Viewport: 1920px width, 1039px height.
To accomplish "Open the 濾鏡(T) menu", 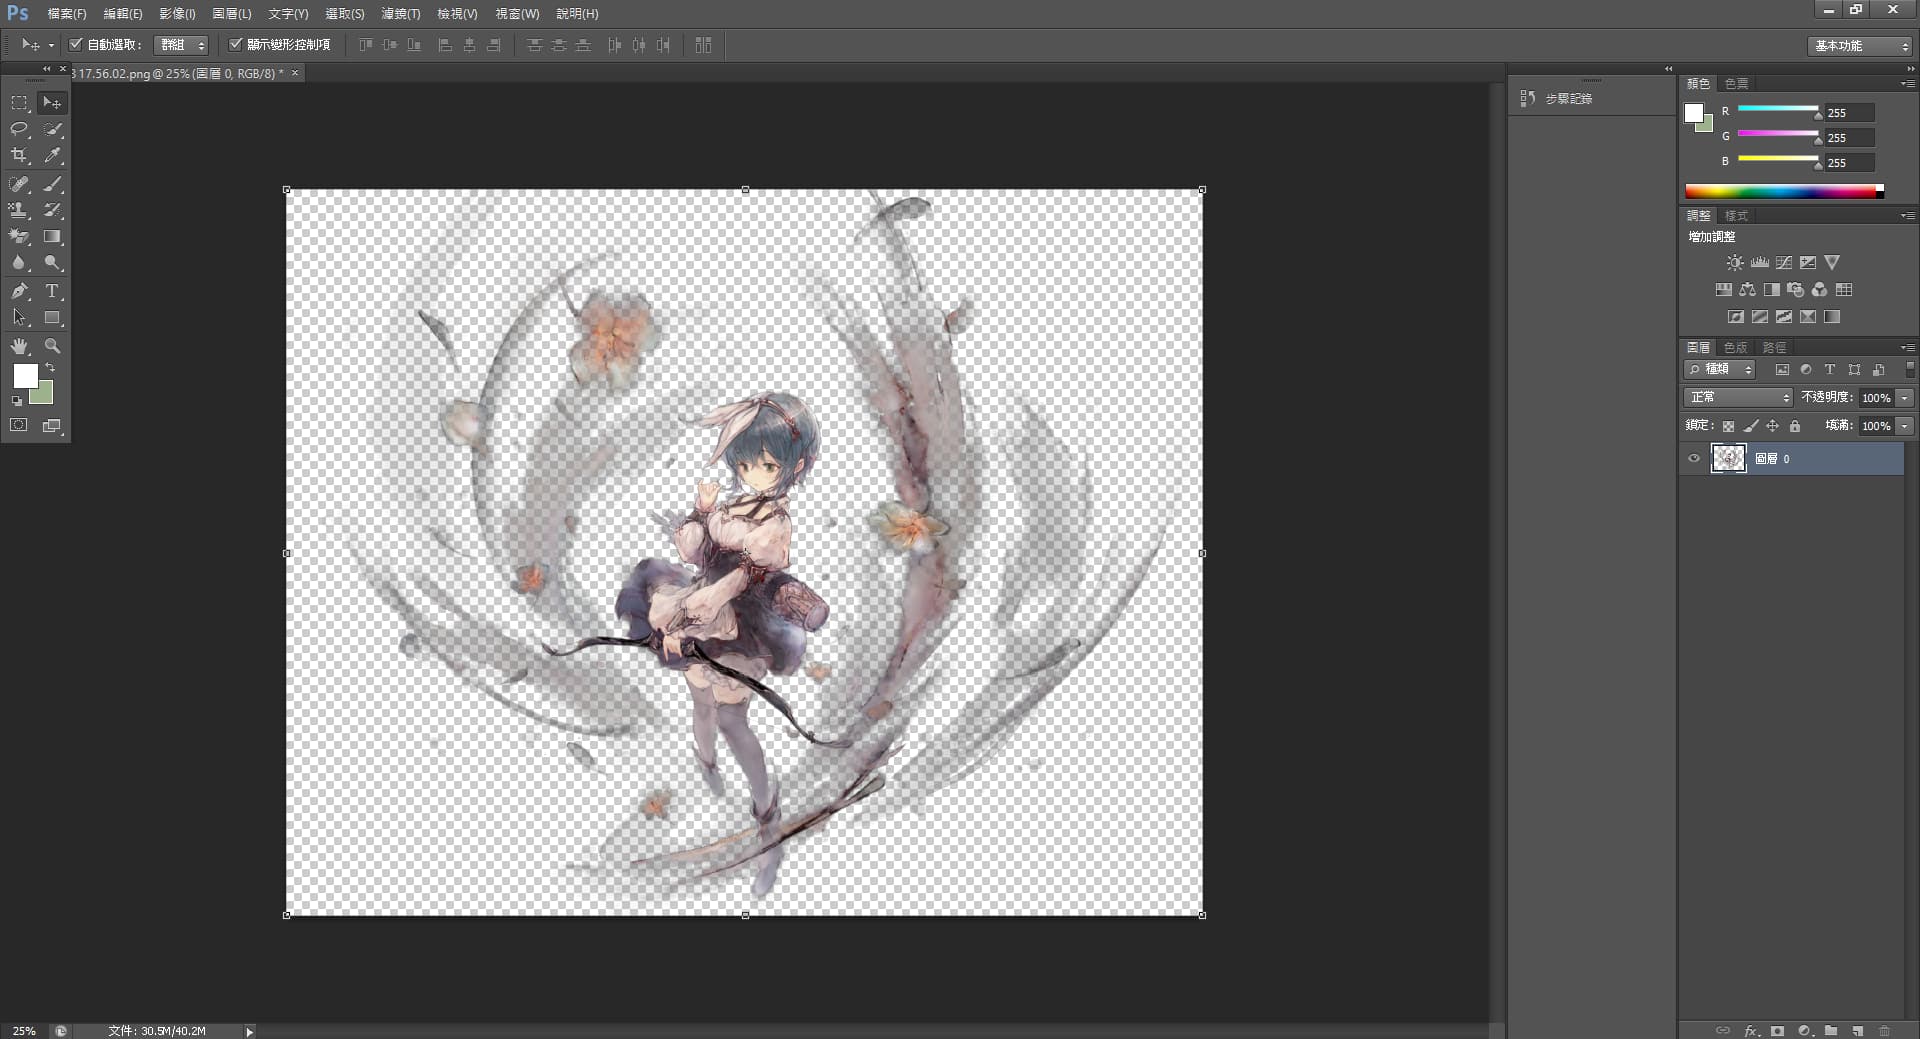I will [400, 14].
